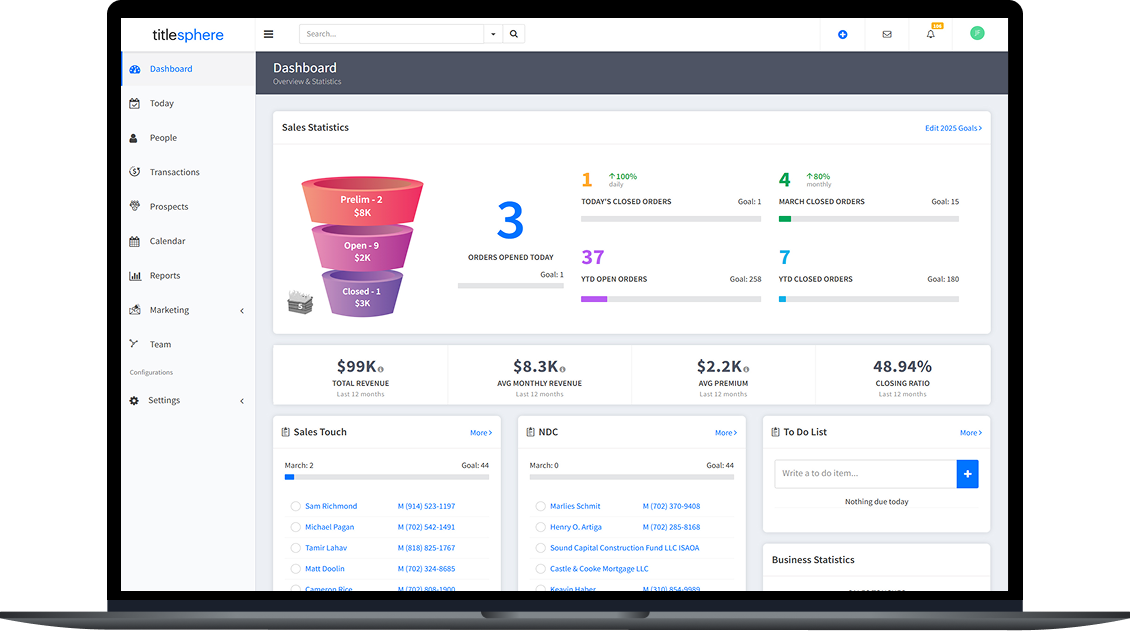The width and height of the screenshot is (1130, 631).
Task: Click More in the To Do List panel
Action: (971, 433)
